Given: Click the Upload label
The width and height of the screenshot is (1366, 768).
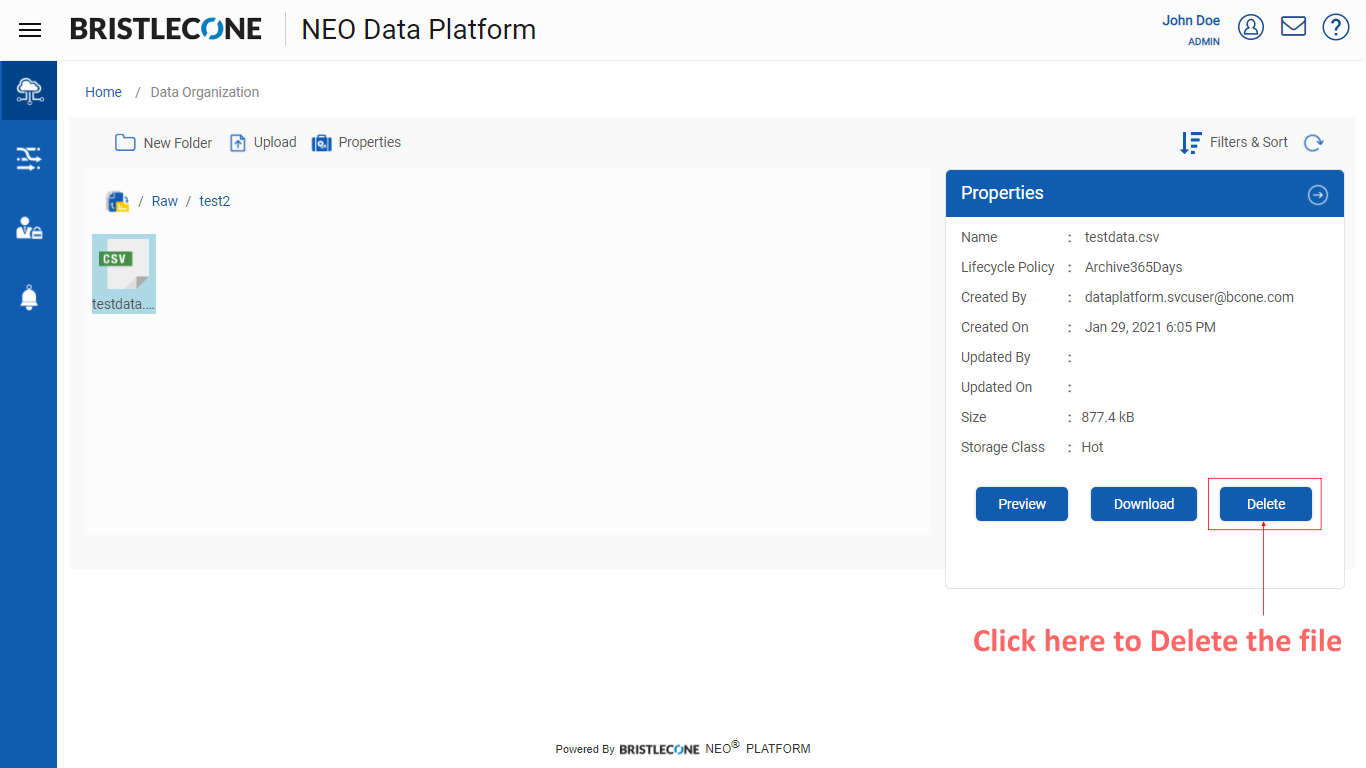Looking at the screenshot, I should pos(275,142).
